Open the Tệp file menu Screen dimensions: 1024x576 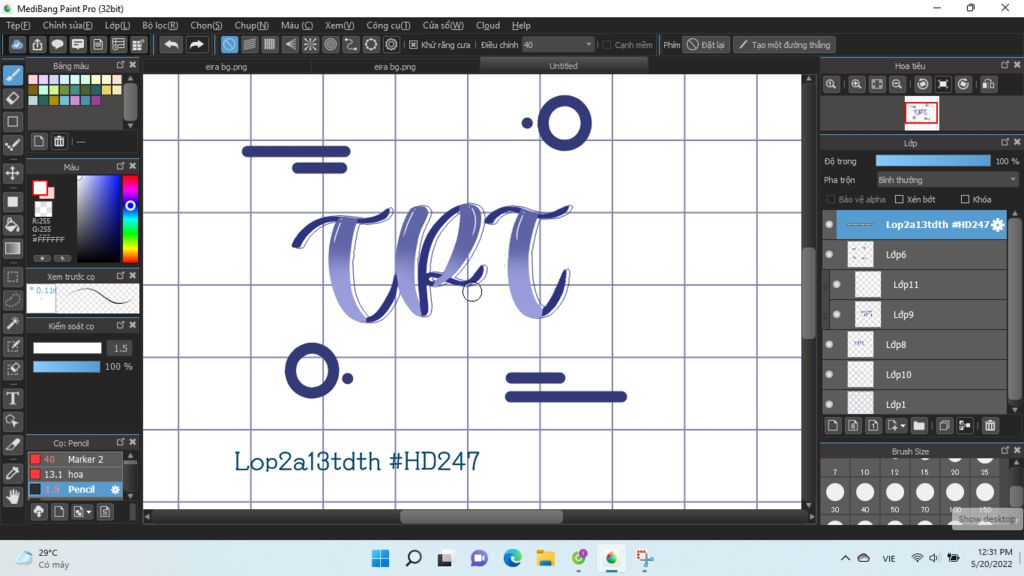click(18, 25)
